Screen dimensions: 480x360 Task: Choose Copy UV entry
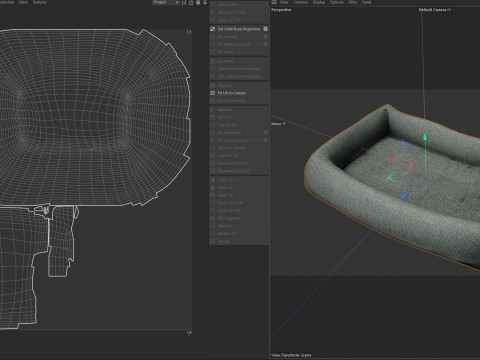pyautogui.click(x=239, y=180)
